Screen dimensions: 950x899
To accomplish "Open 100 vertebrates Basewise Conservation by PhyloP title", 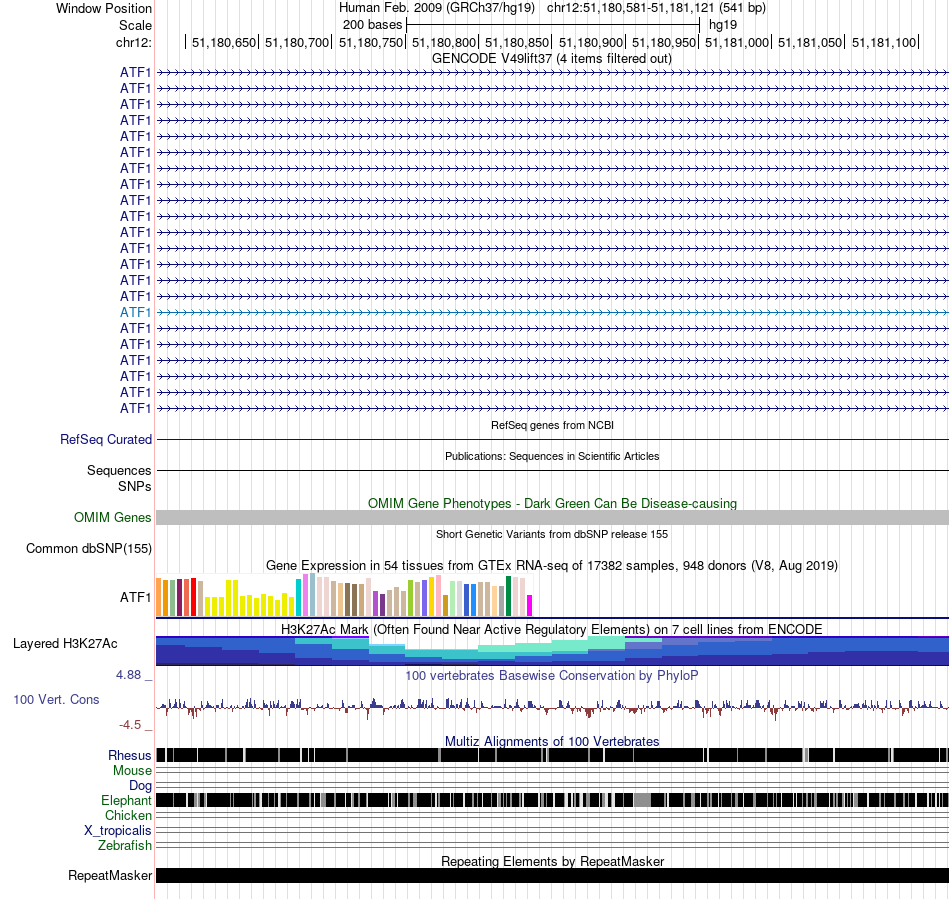I will (551, 675).
